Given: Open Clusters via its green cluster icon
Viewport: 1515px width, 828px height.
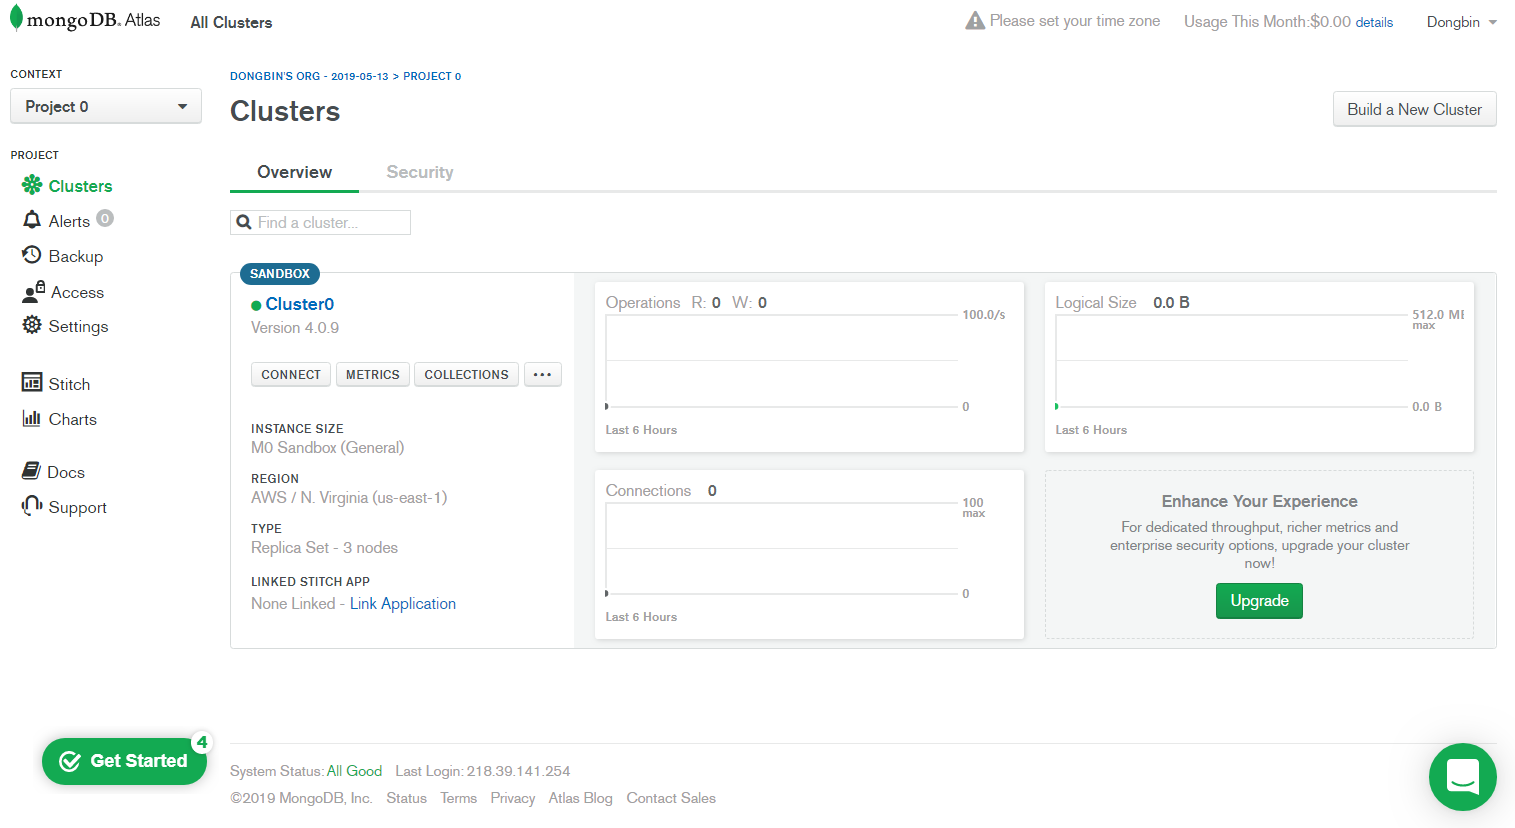Looking at the screenshot, I should [32, 185].
